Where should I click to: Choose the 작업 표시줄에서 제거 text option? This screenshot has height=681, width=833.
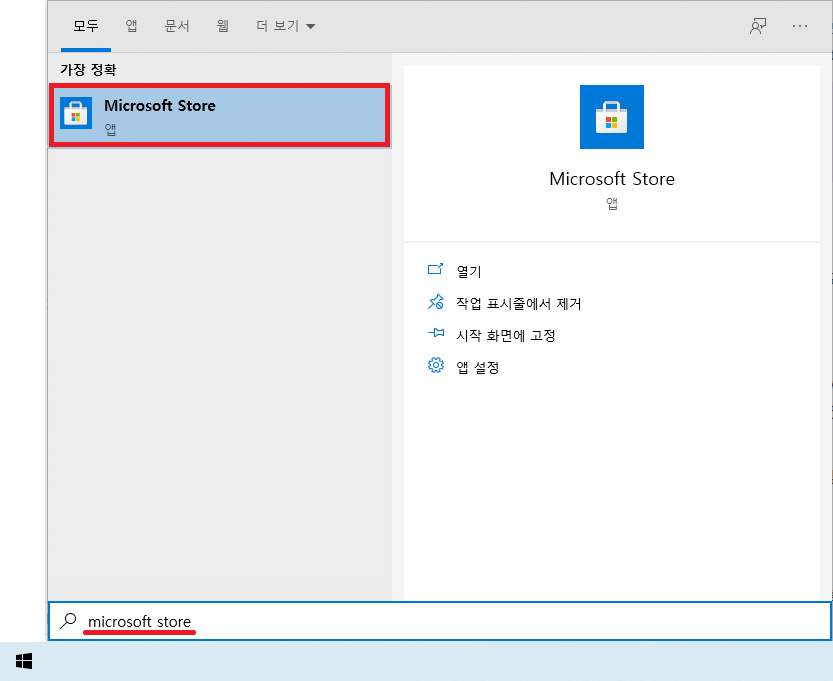coord(518,303)
